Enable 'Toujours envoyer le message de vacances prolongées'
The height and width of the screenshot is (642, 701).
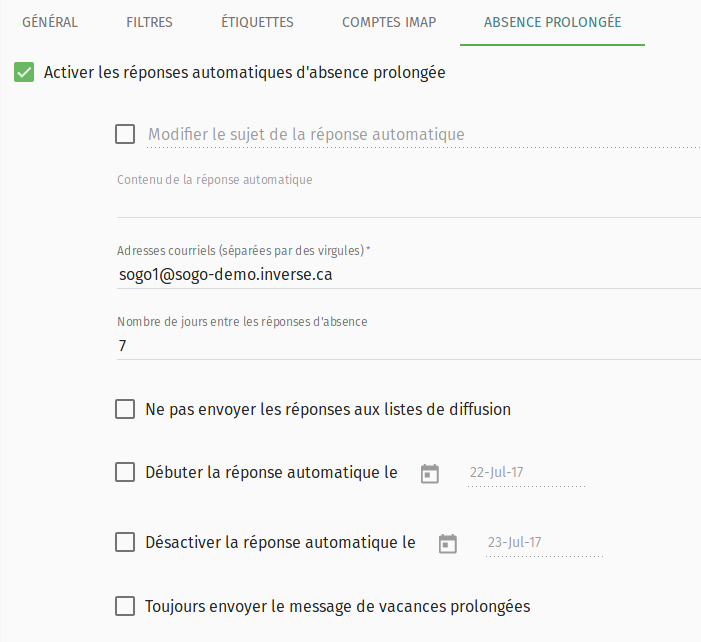click(x=125, y=605)
